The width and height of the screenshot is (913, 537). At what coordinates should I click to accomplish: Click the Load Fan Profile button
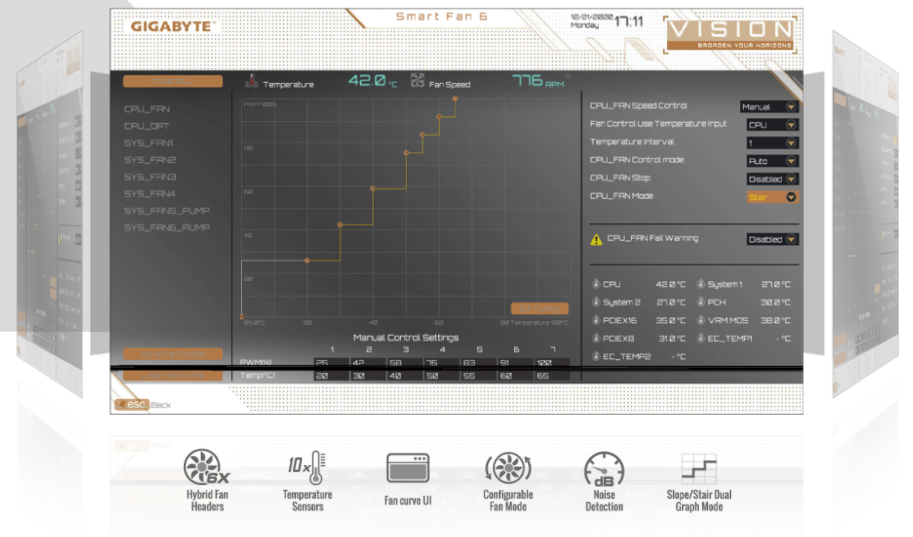click(173, 376)
